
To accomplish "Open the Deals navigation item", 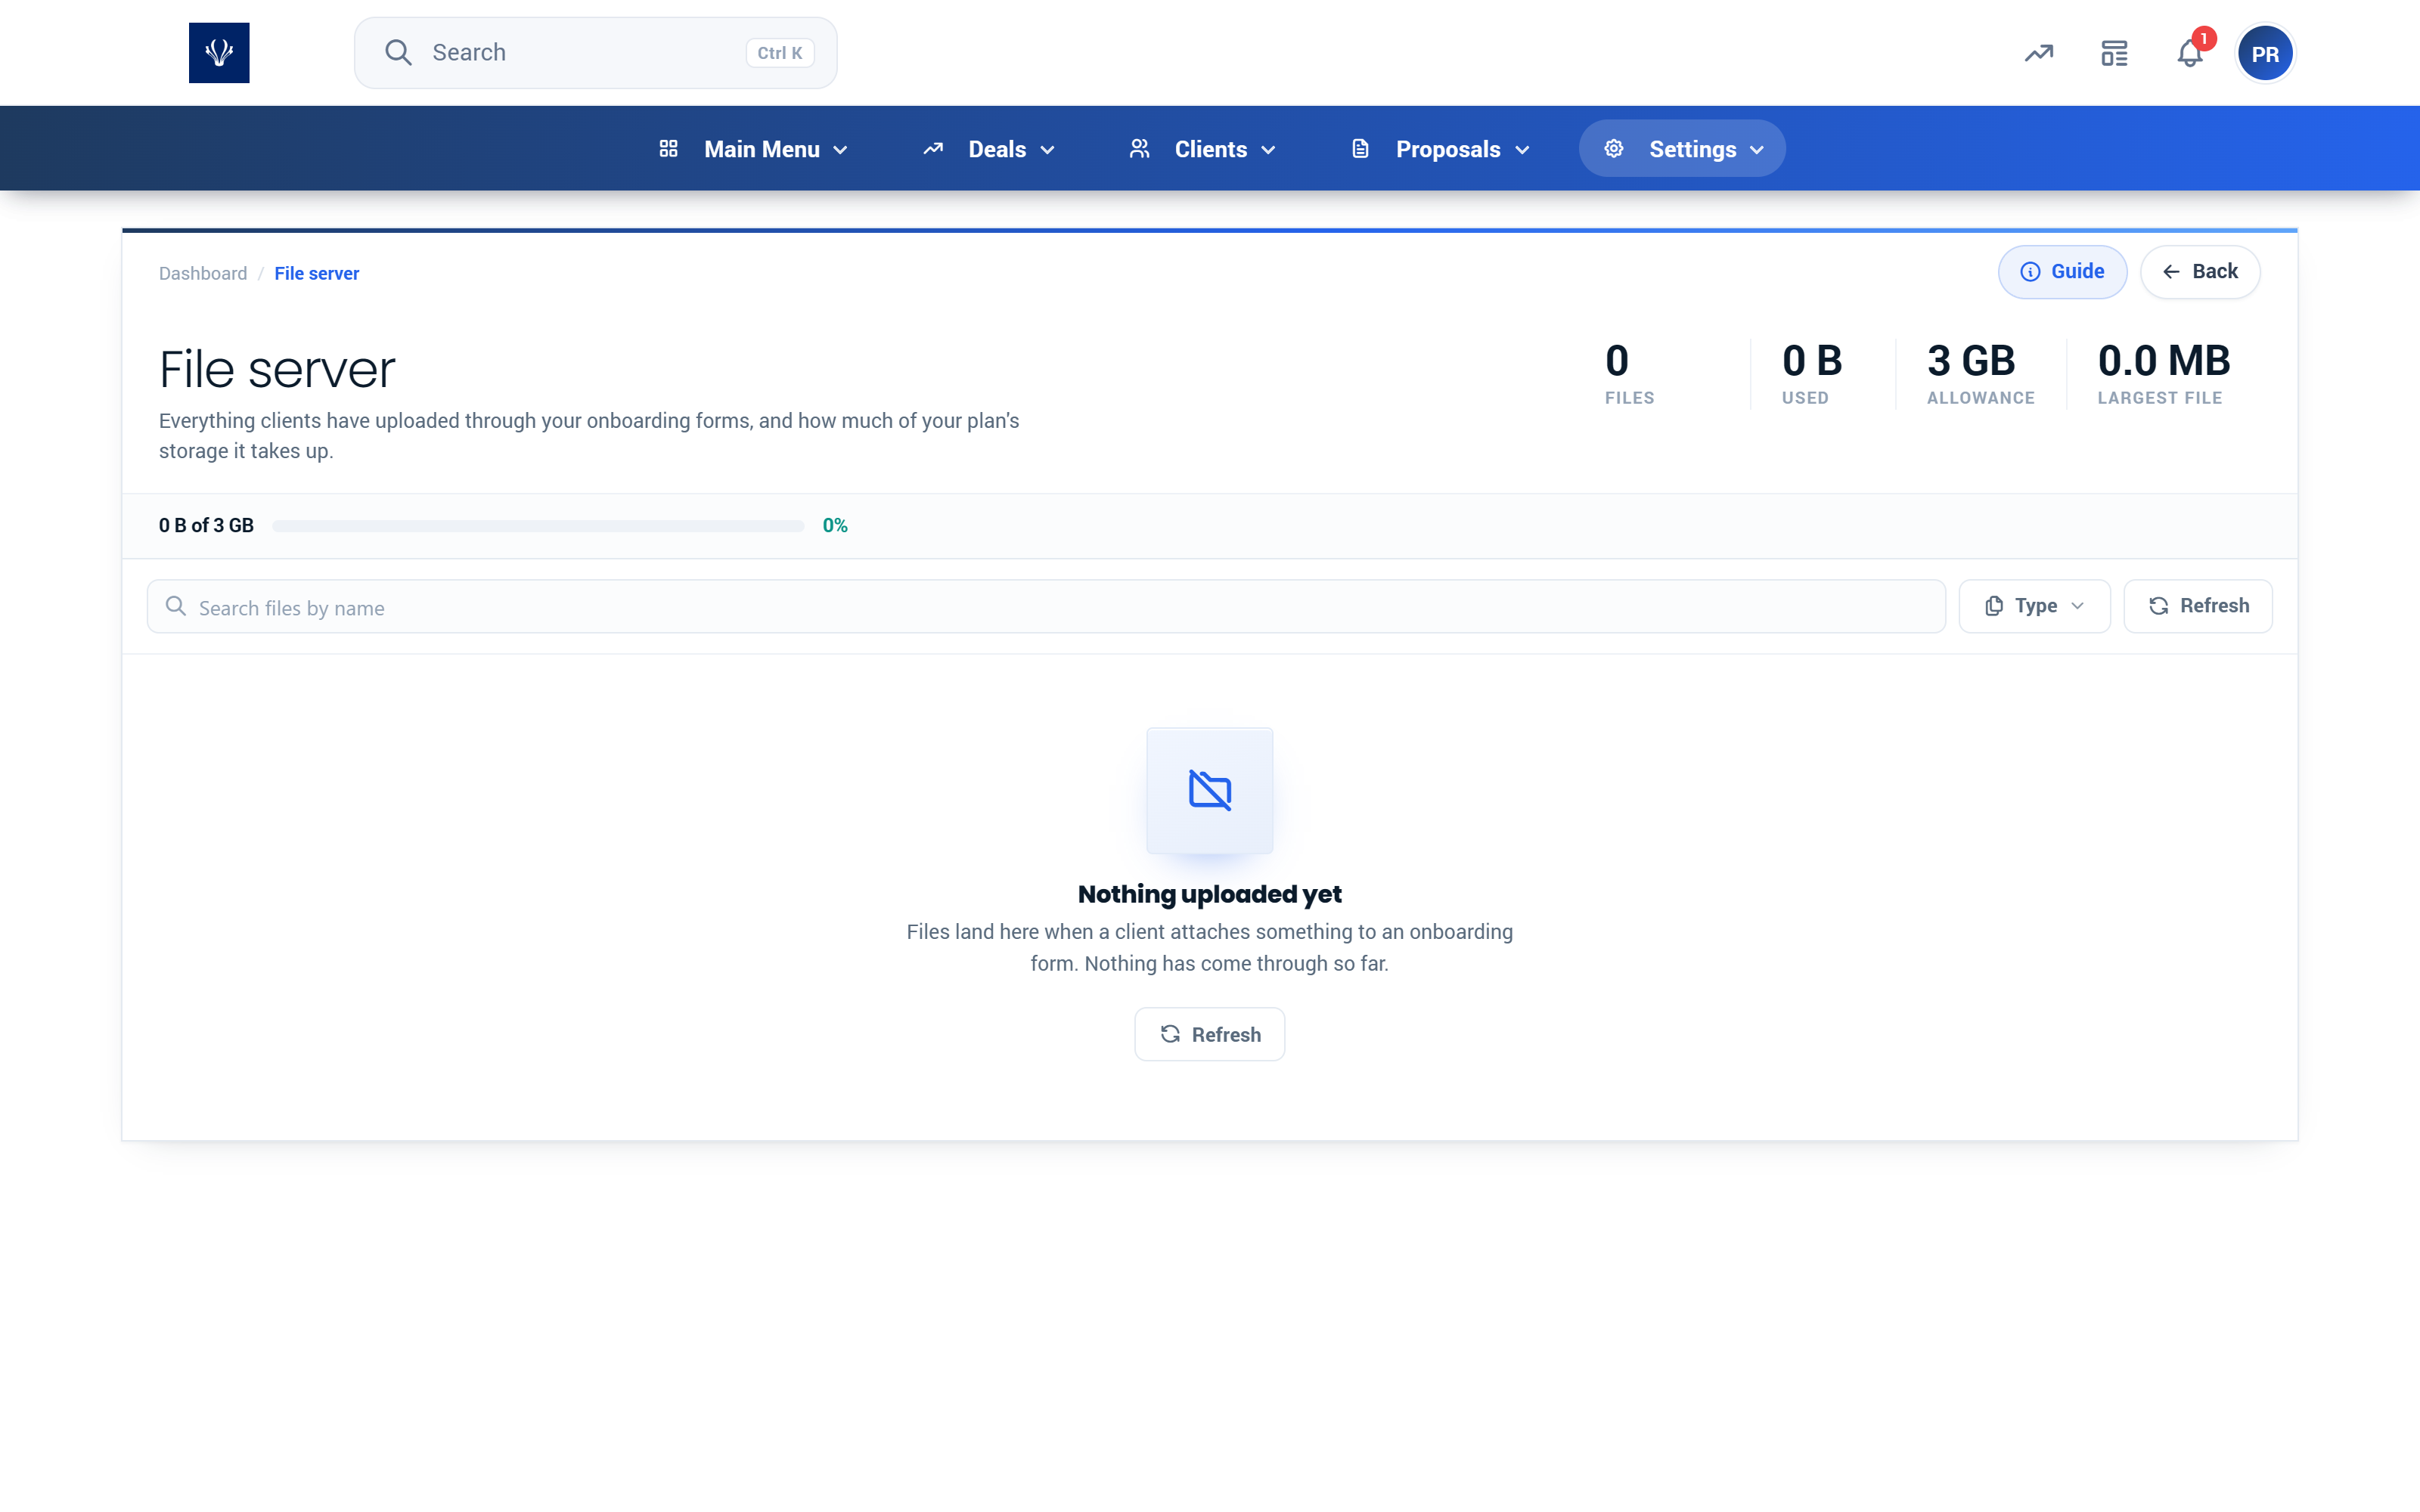I will point(989,149).
